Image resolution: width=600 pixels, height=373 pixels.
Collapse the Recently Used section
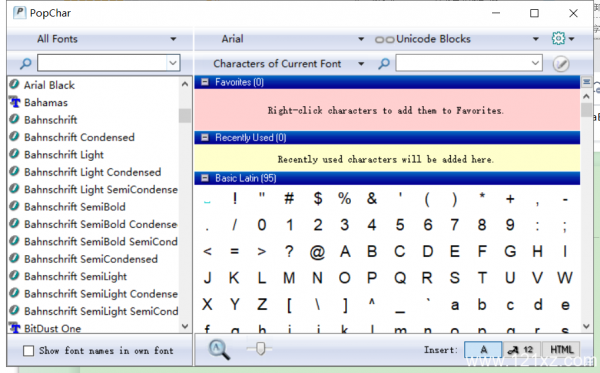pyautogui.click(x=205, y=137)
